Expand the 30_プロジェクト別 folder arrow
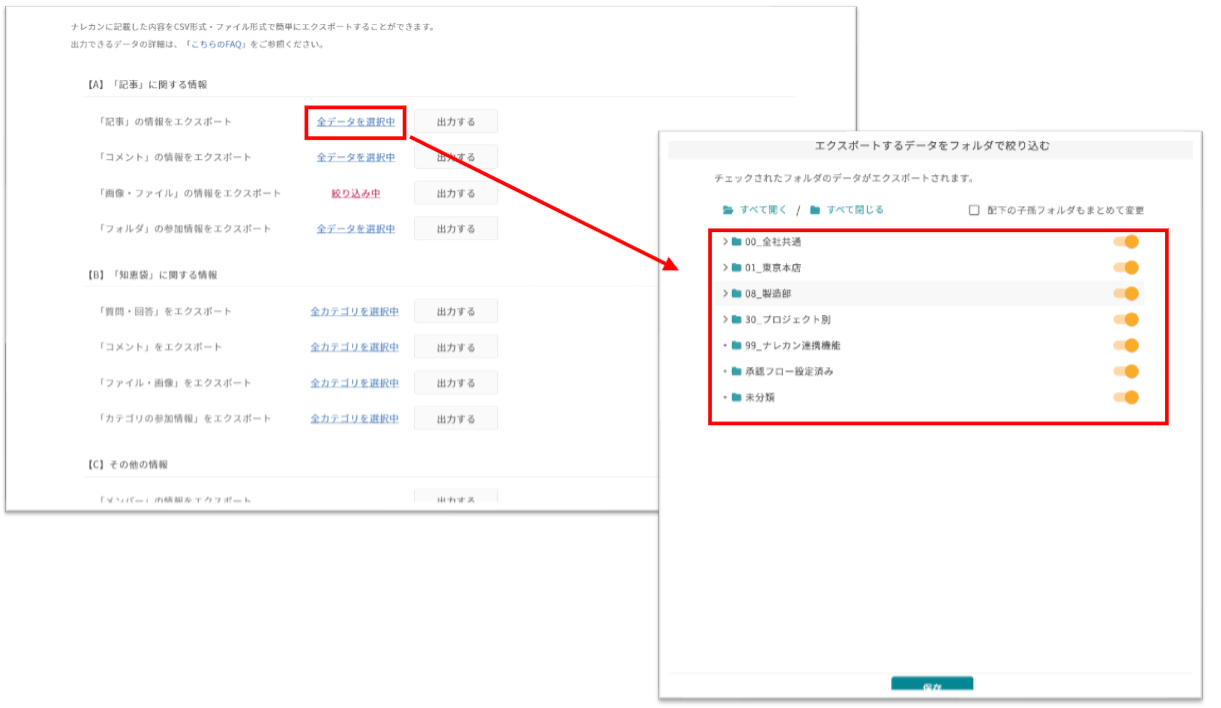The width and height of the screenshot is (1221, 708). [x=725, y=320]
